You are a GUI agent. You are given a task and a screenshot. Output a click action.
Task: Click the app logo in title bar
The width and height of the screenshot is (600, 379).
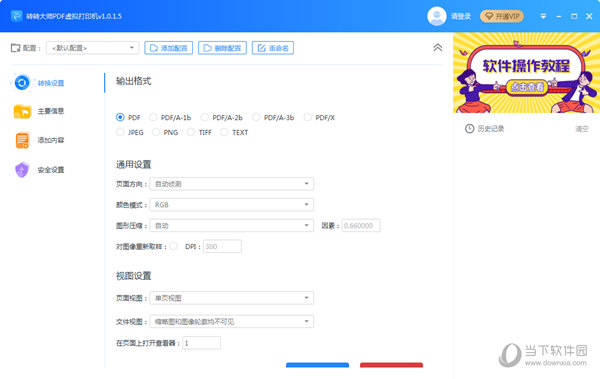pyautogui.click(x=16, y=16)
